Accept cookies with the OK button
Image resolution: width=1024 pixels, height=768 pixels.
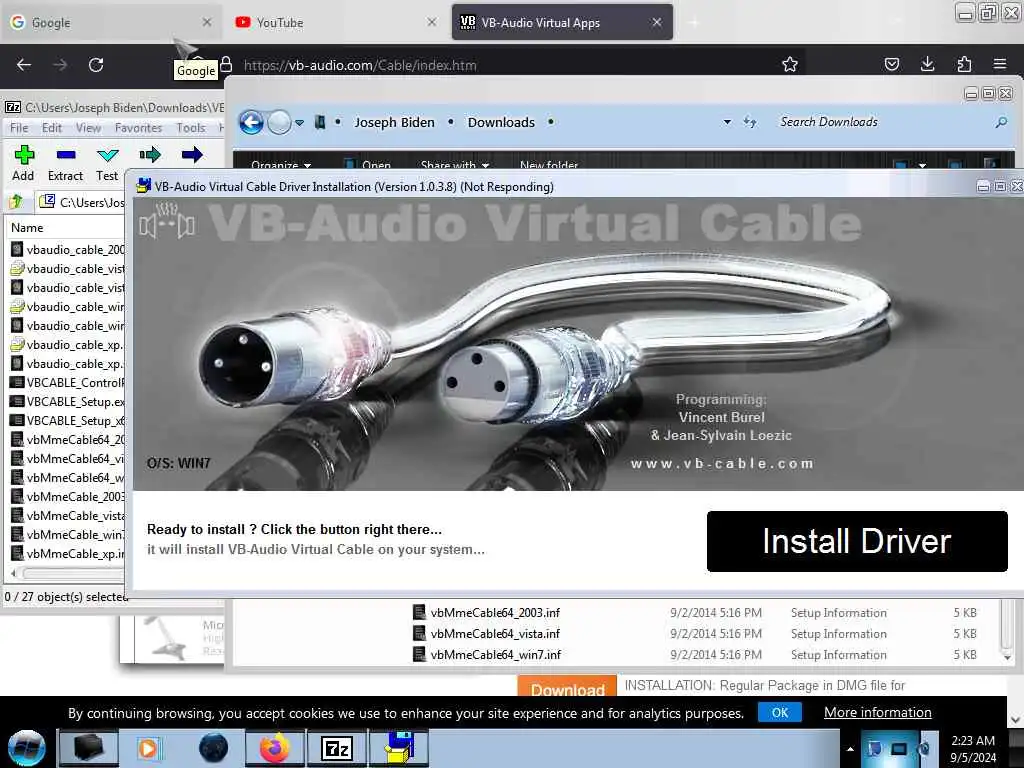pos(780,712)
